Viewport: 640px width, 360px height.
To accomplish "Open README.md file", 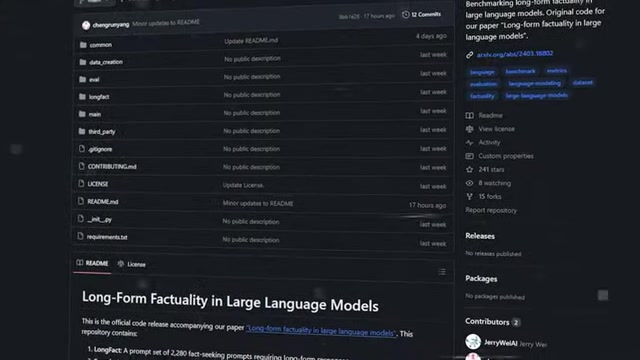I will point(102,202).
